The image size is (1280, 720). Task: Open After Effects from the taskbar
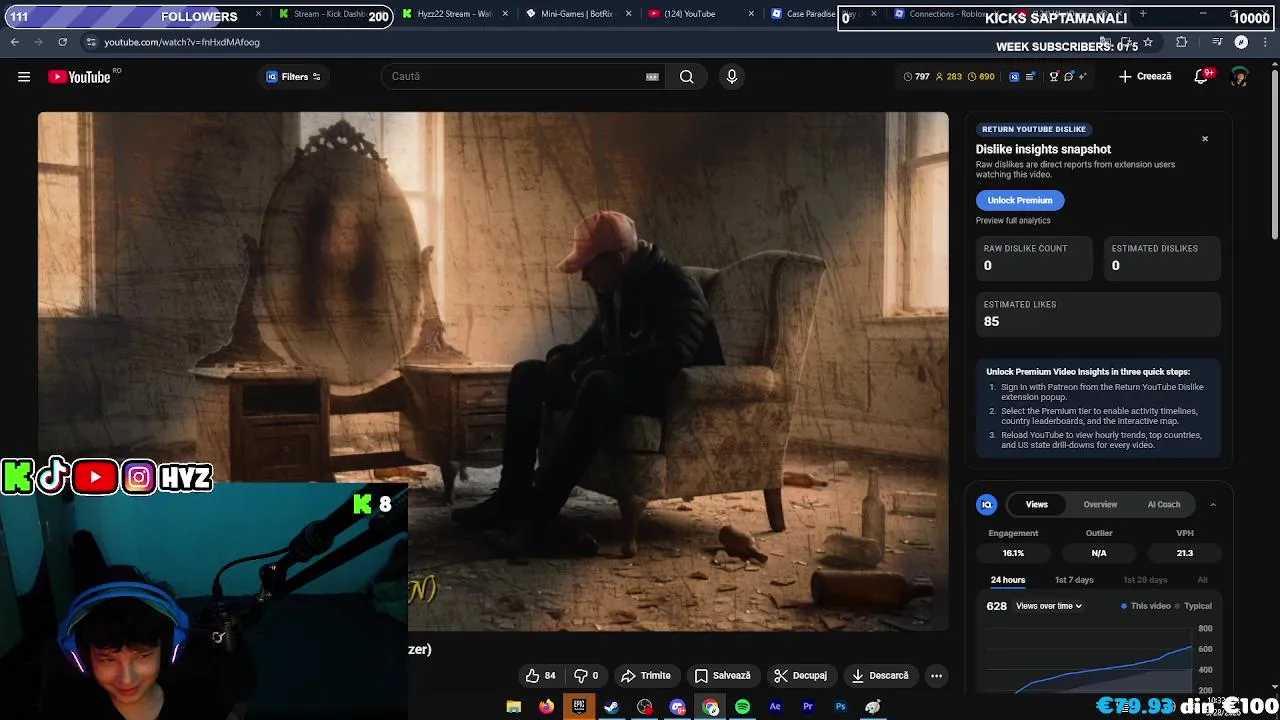point(775,707)
